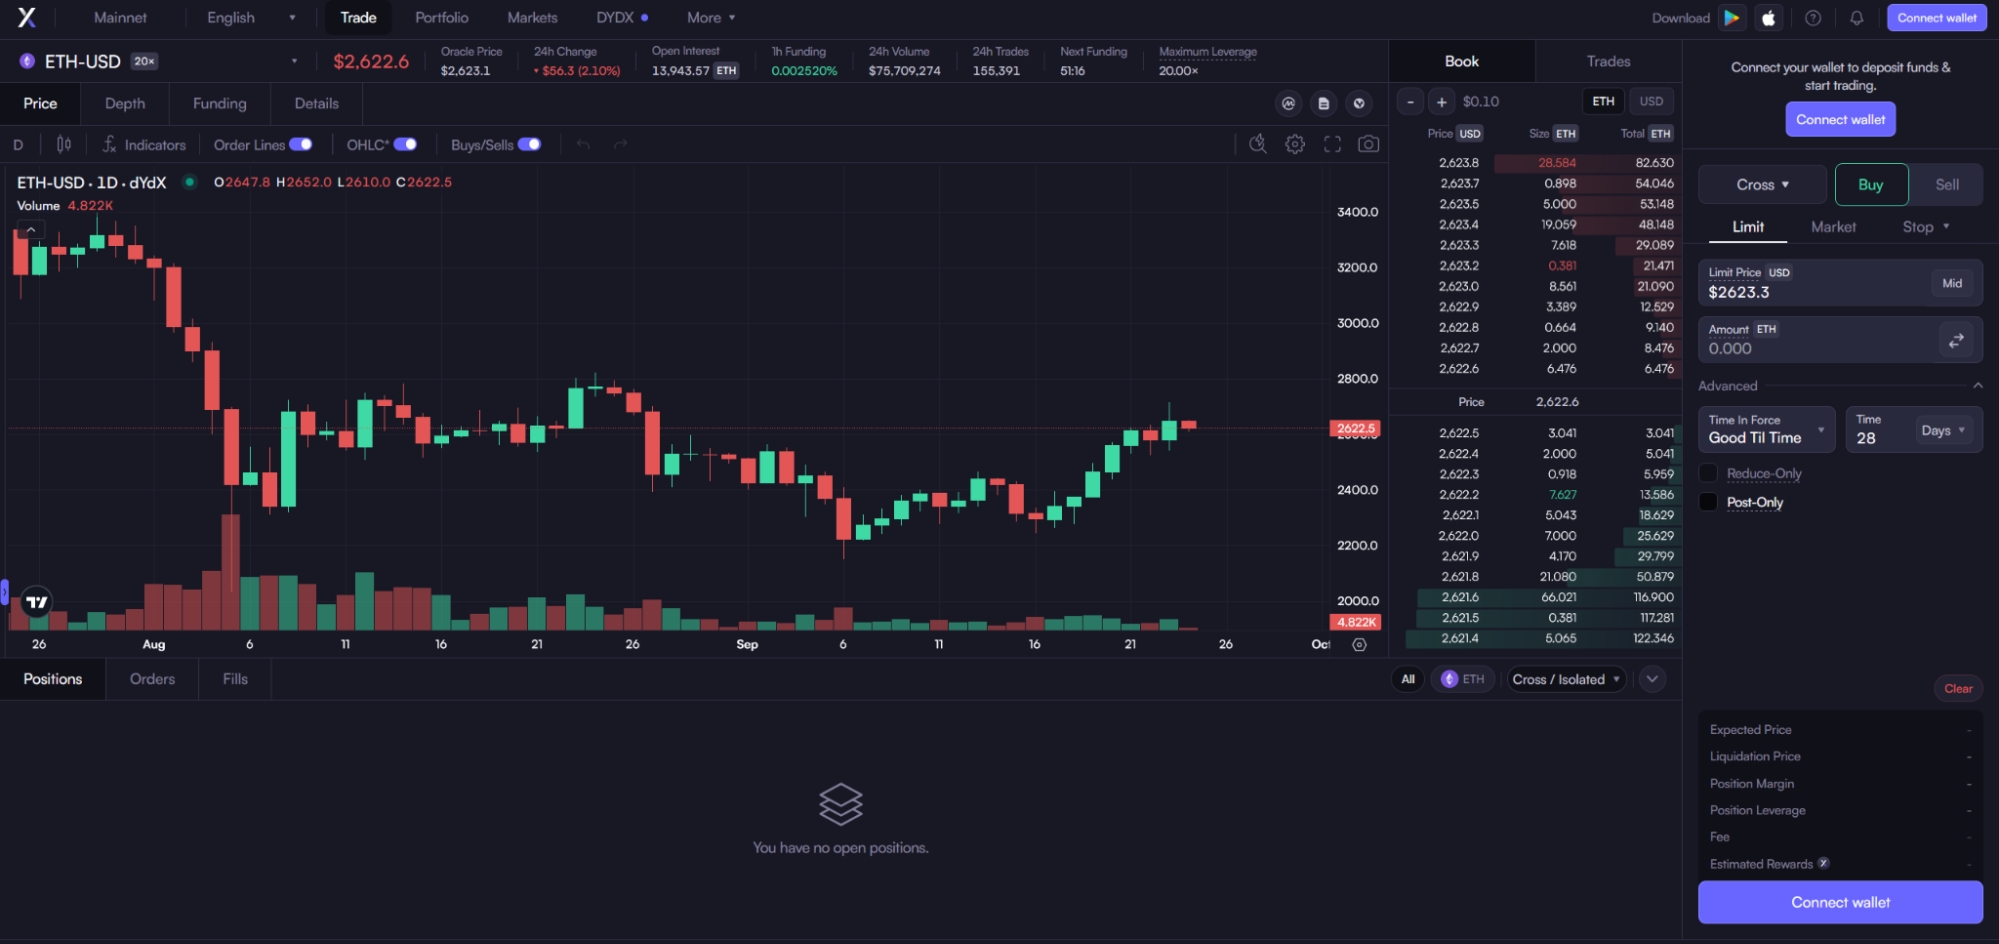Undo last chart action
Screen dimensions: 1999x944
pos(583,145)
